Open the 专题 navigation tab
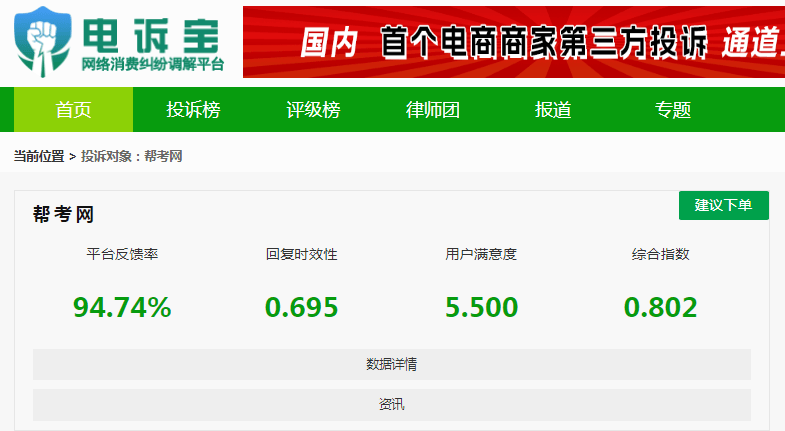The height and width of the screenshot is (431, 785). tap(673, 110)
